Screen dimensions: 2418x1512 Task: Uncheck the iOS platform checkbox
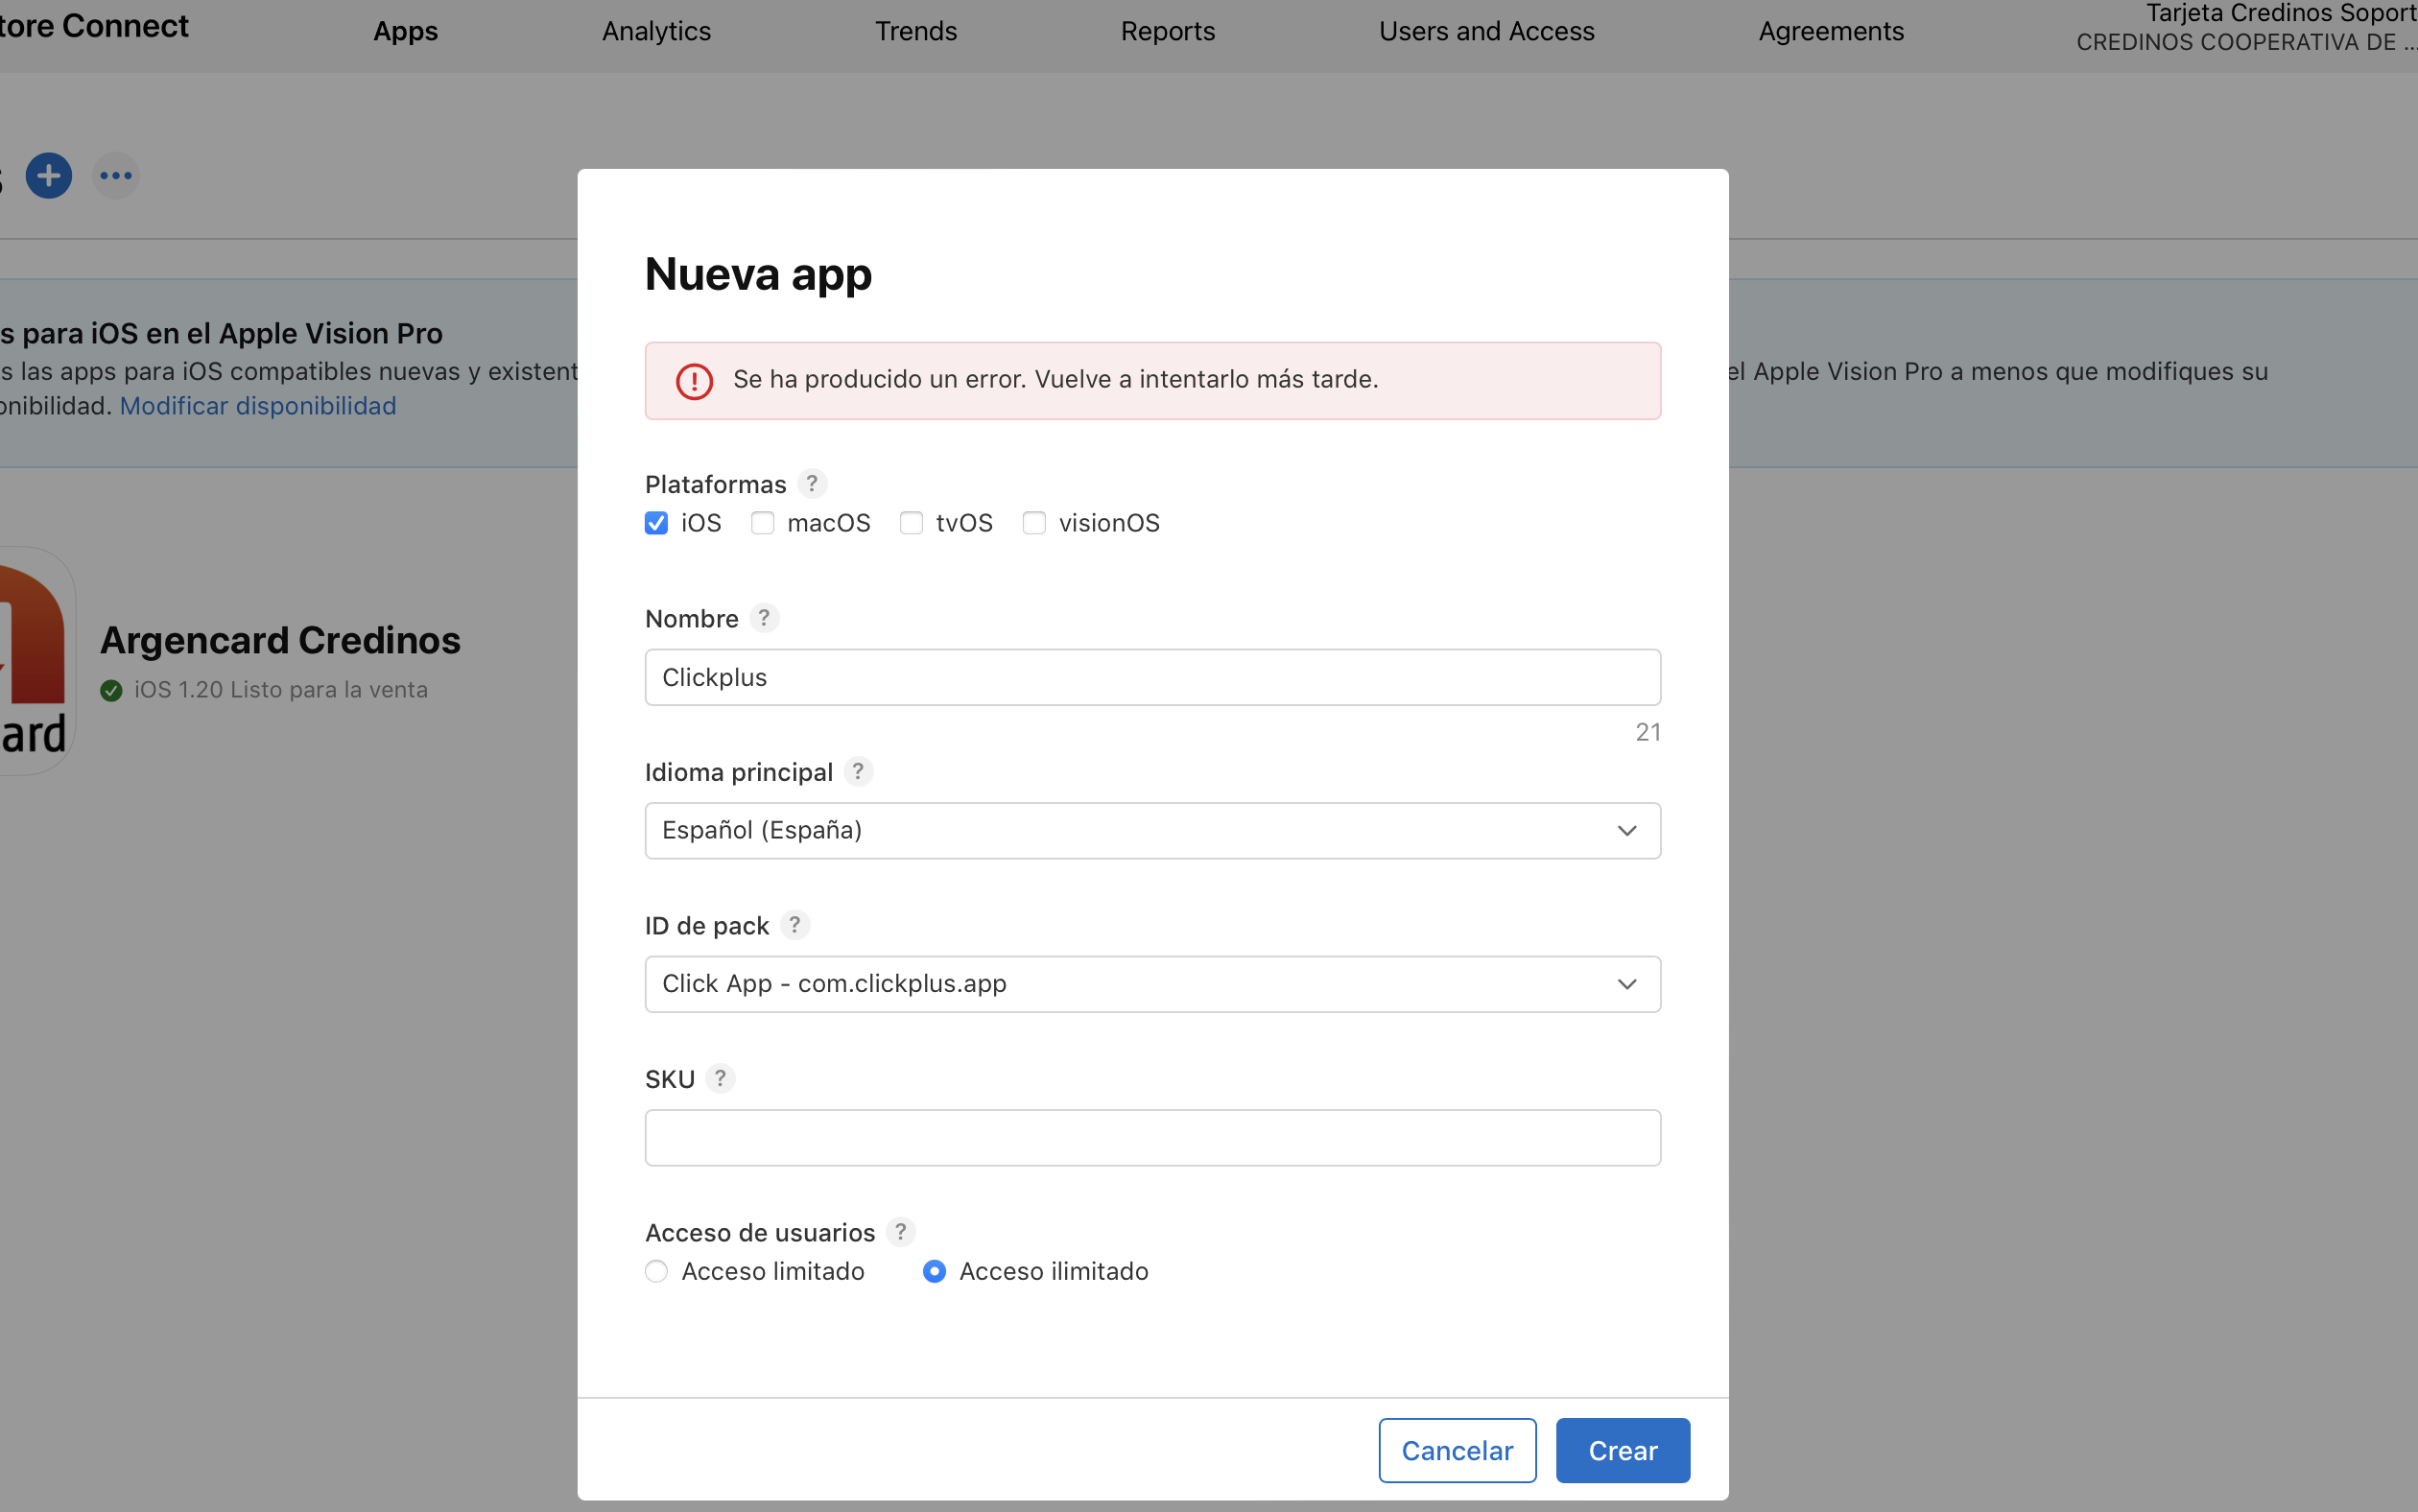tap(656, 523)
